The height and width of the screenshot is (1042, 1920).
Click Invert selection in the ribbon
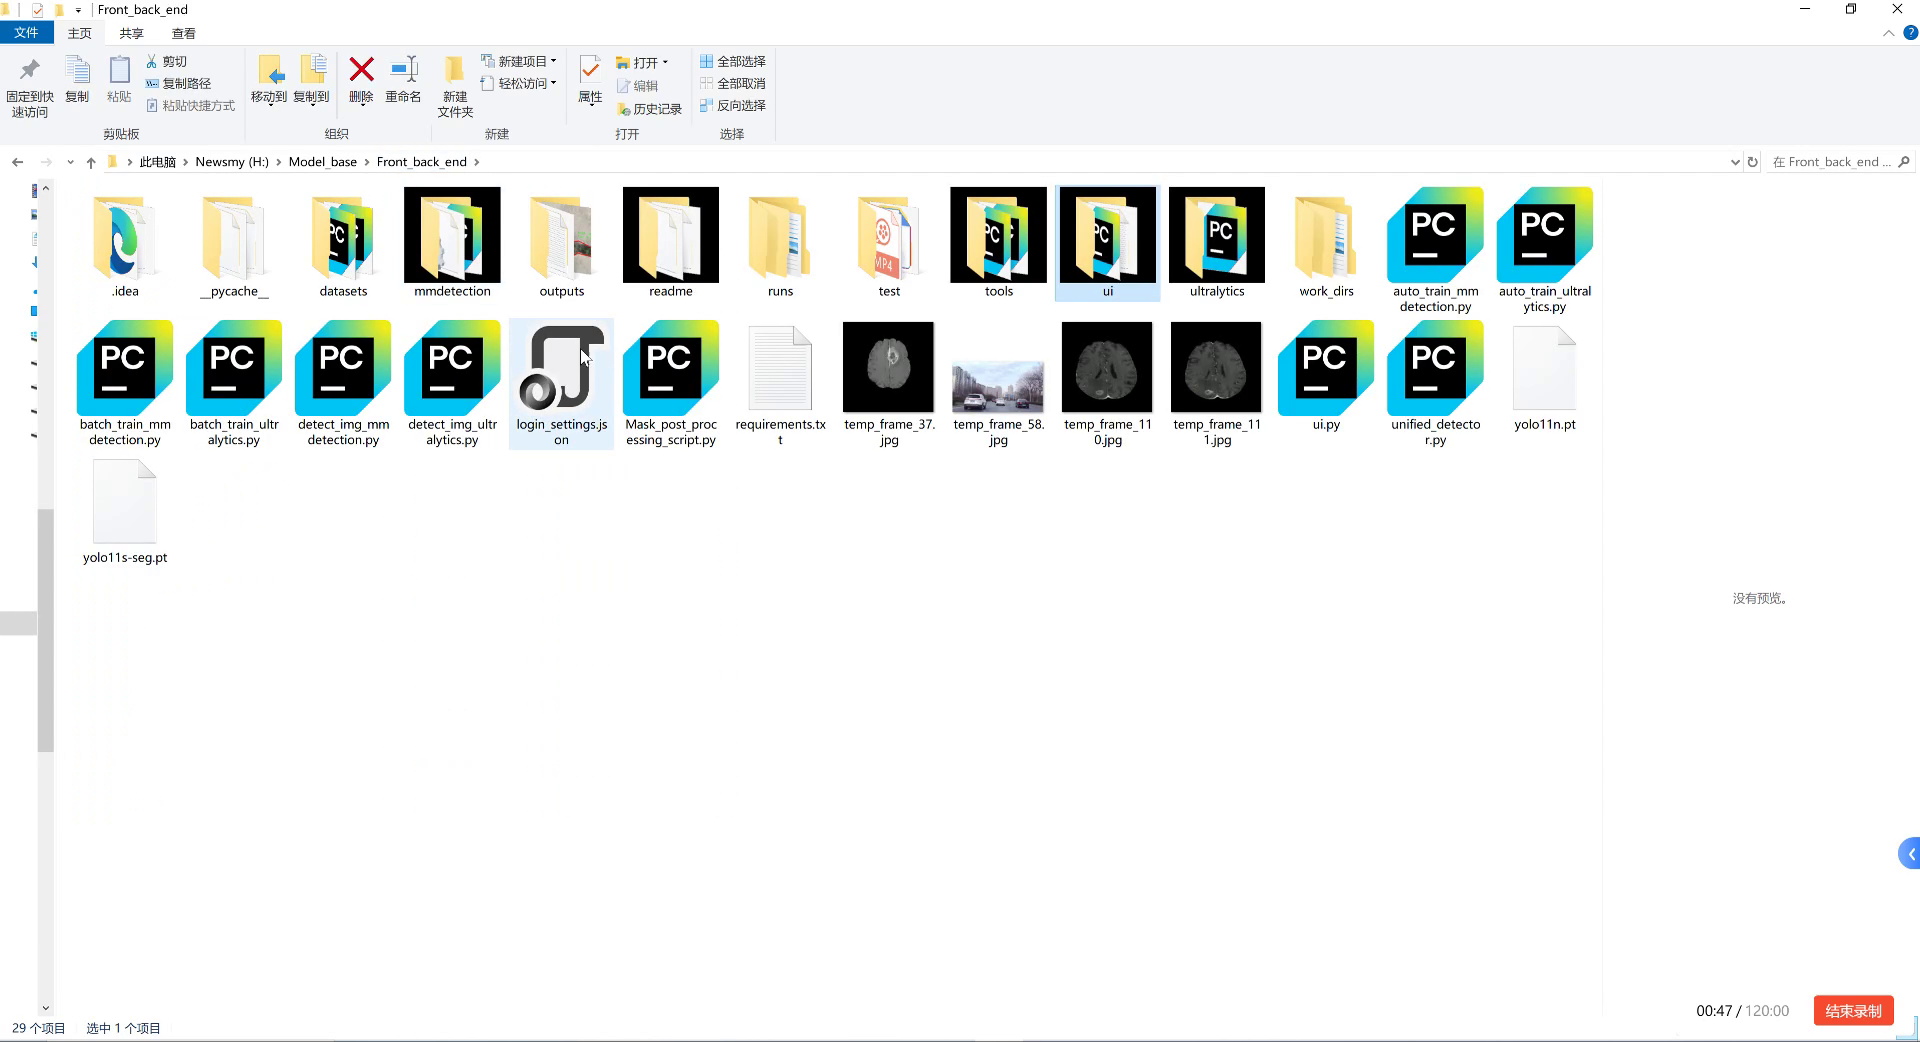[x=733, y=105]
